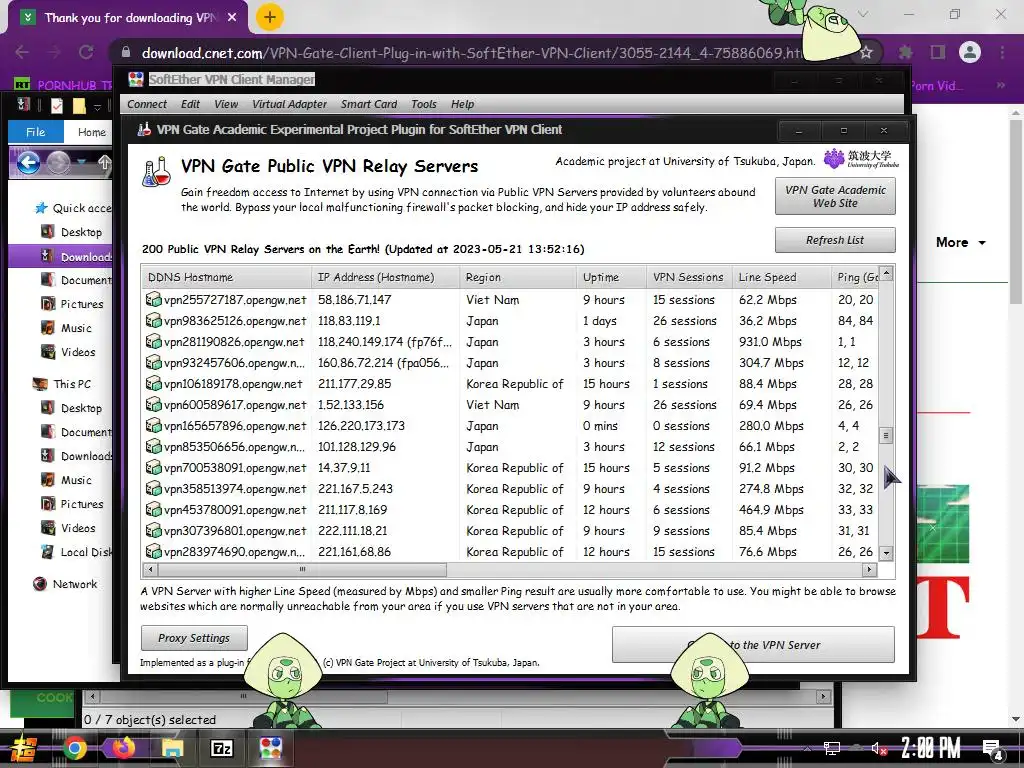
Task: Click server list horizontal scroll right arrow
Action: 869,569
